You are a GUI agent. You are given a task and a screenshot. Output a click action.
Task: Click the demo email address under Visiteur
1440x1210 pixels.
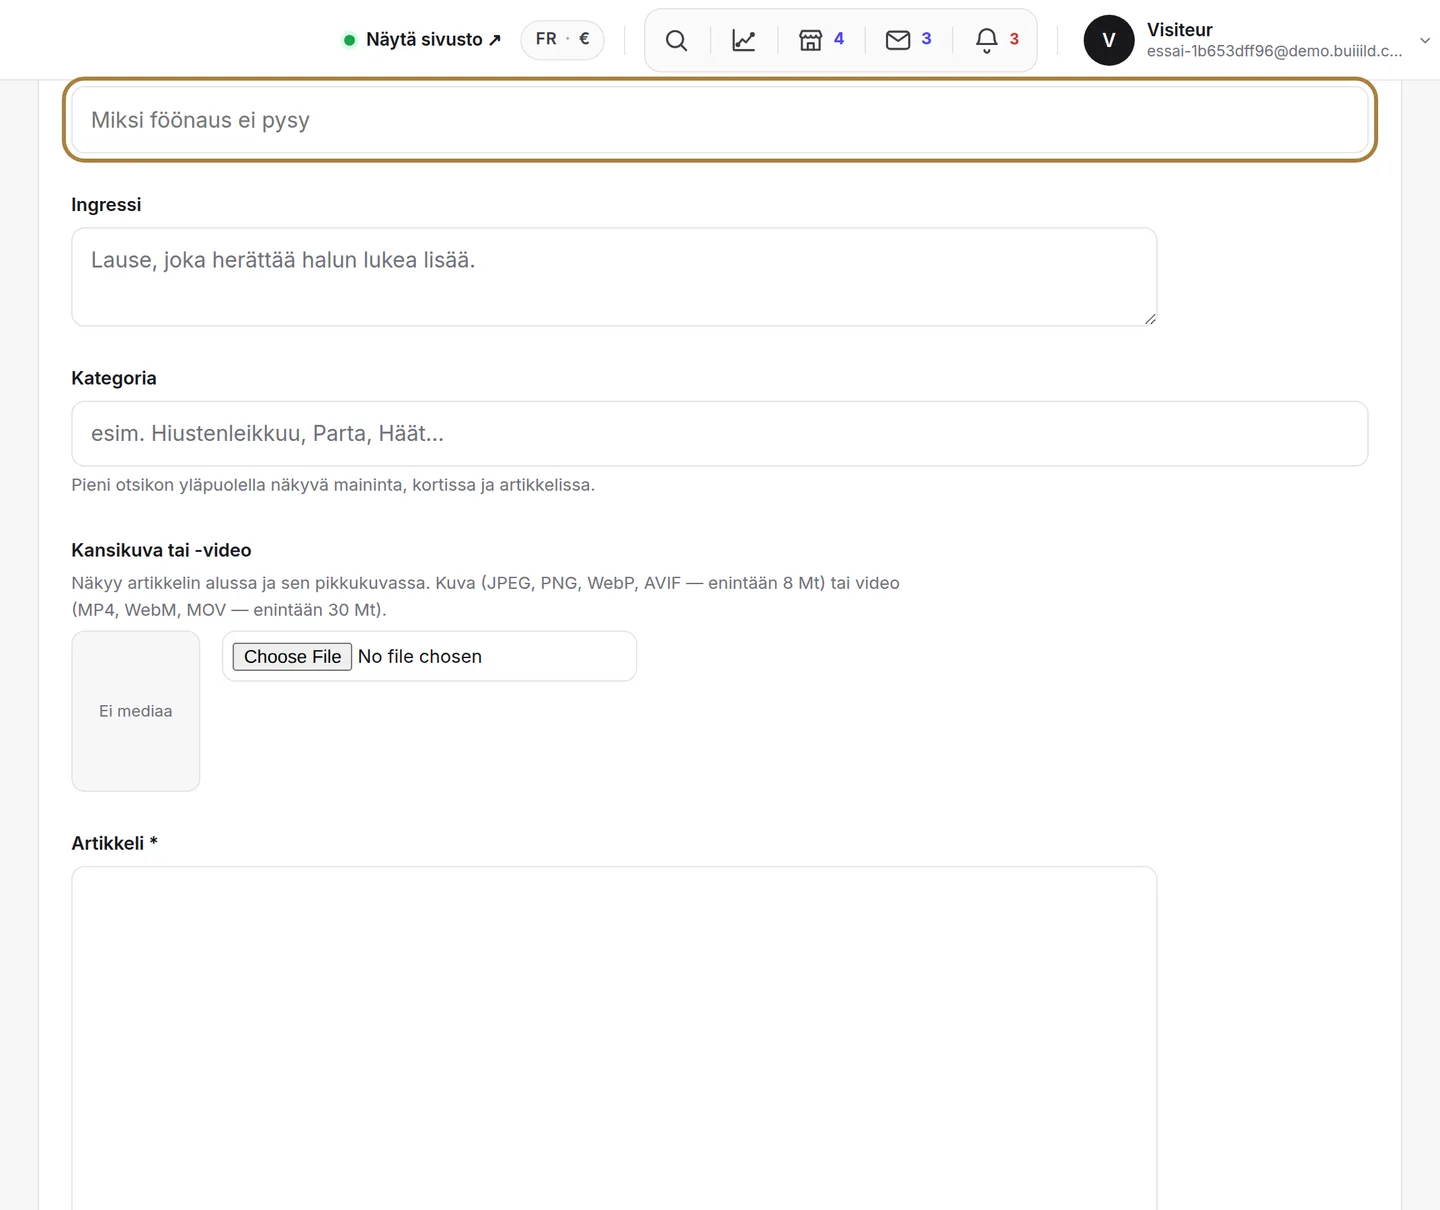coord(1274,51)
